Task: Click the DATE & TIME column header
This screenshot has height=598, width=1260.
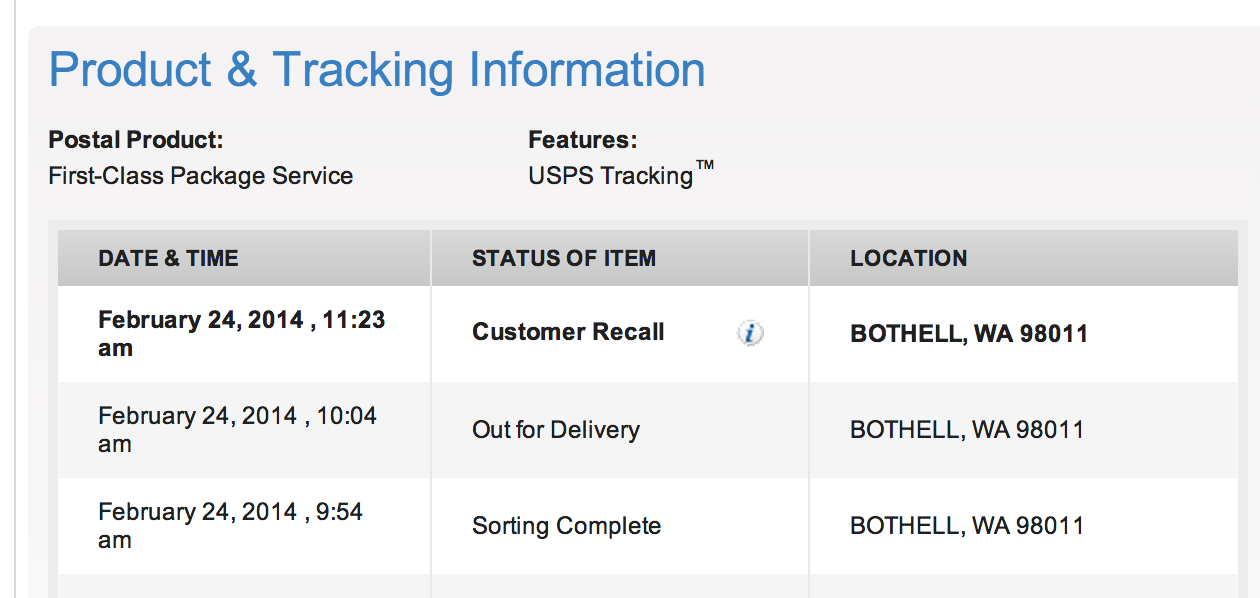Action: (x=168, y=258)
